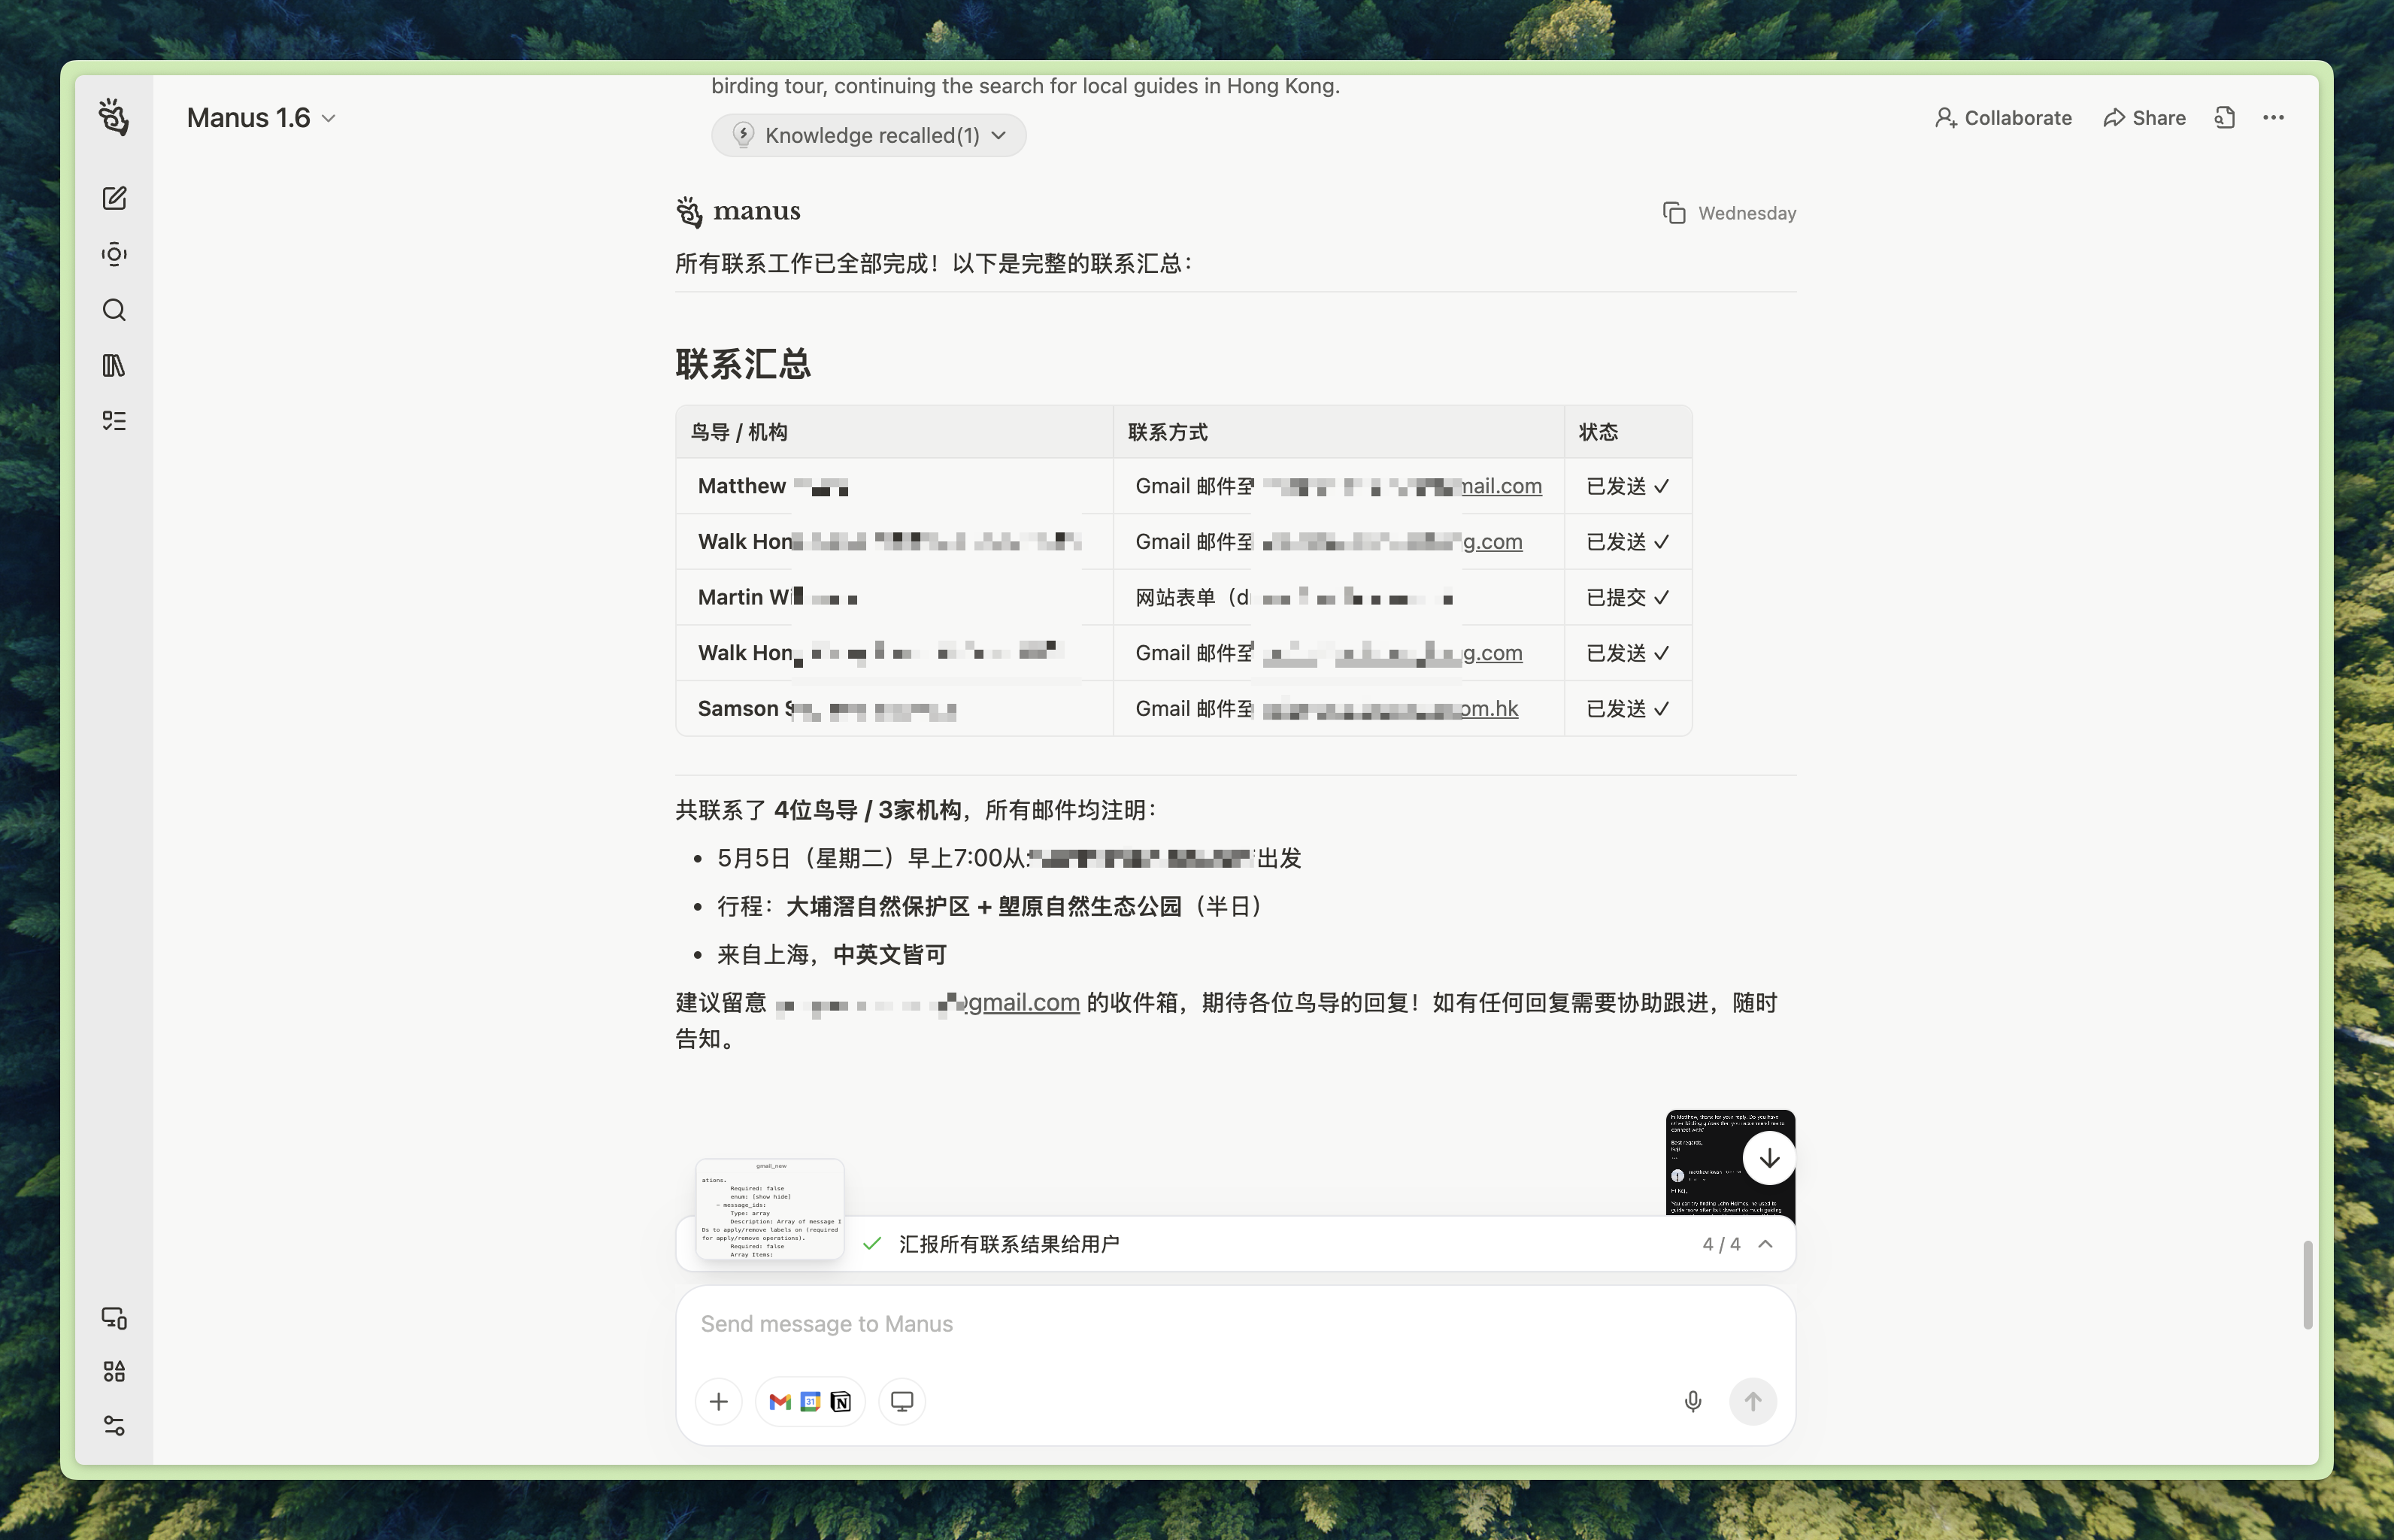
Task: Click the Gmail connector icon
Action: (779, 1401)
